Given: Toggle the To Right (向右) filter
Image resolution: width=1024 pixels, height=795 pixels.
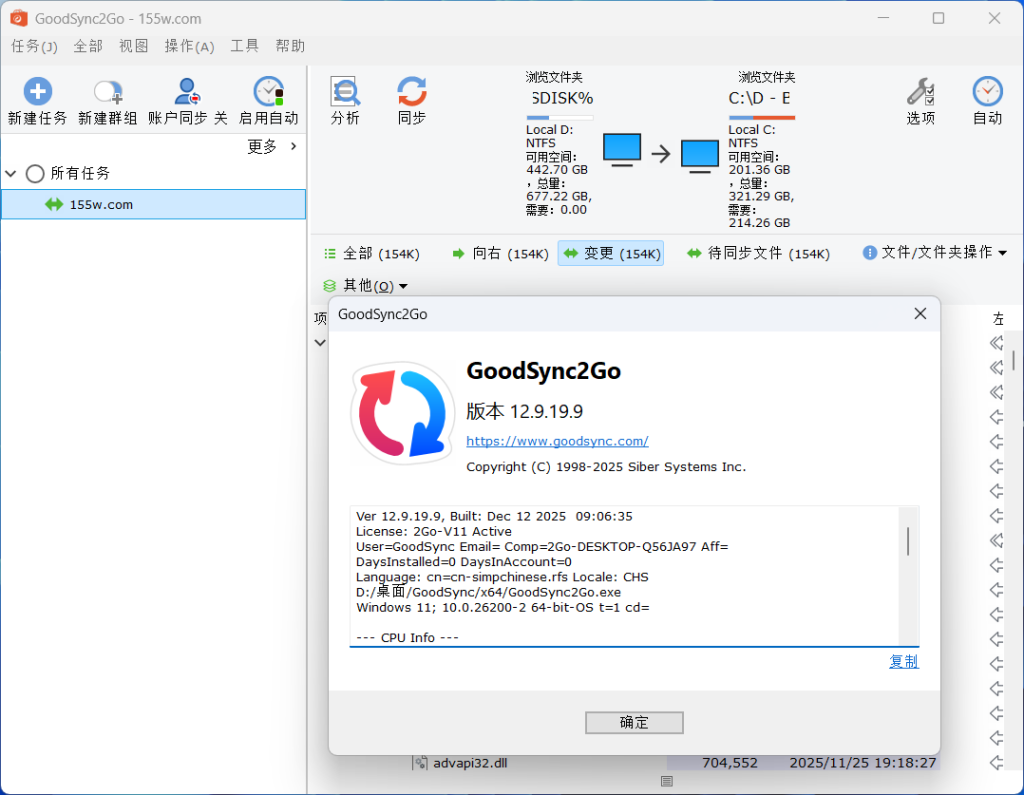Looking at the screenshot, I should coord(499,254).
